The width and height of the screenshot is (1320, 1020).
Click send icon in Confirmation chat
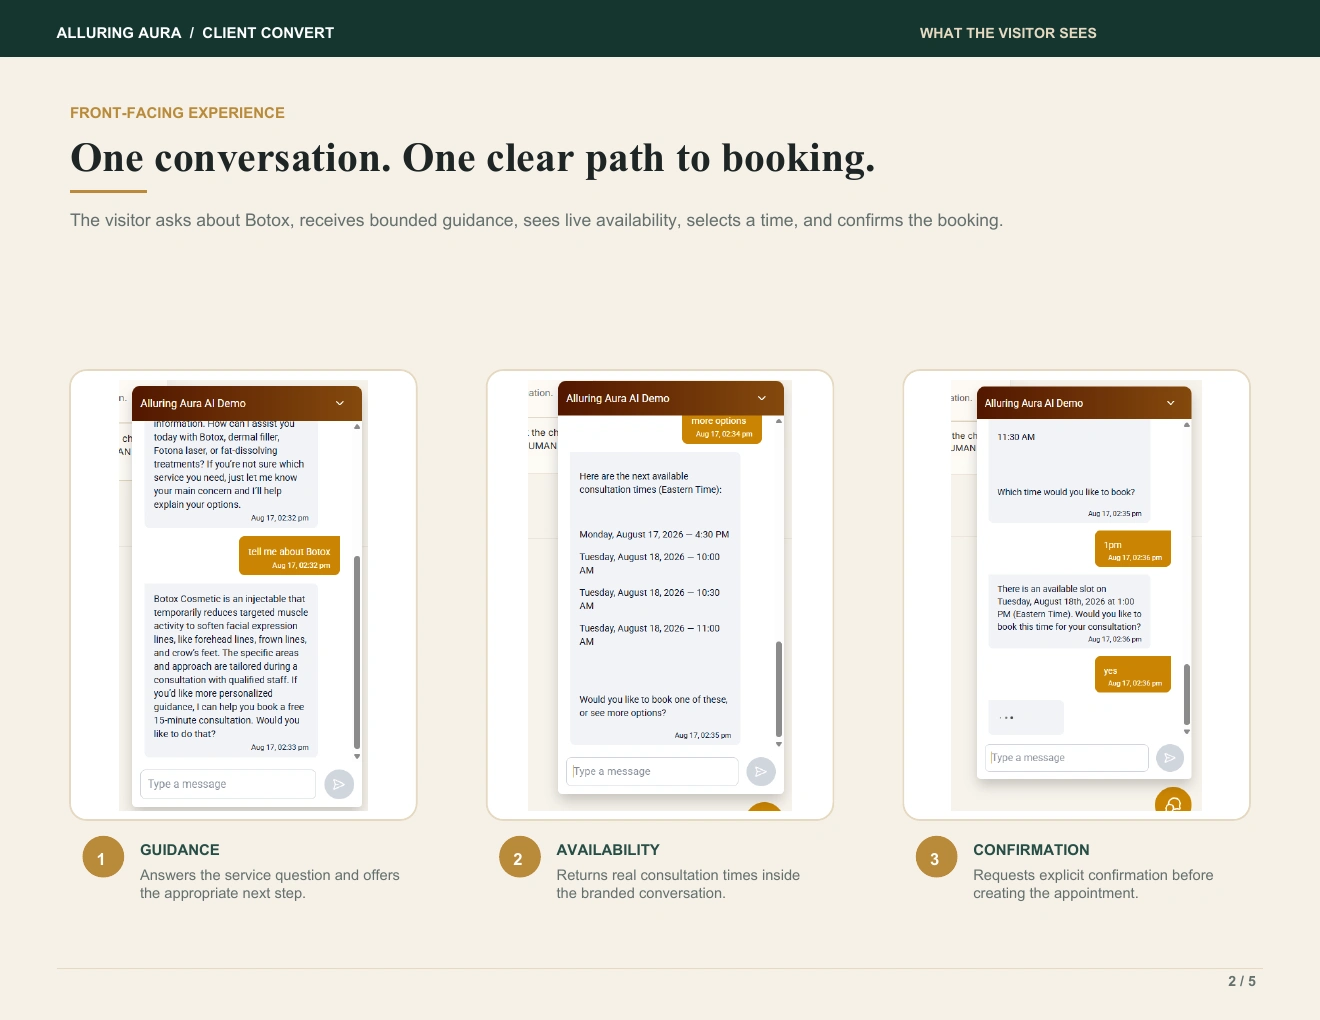click(1170, 758)
